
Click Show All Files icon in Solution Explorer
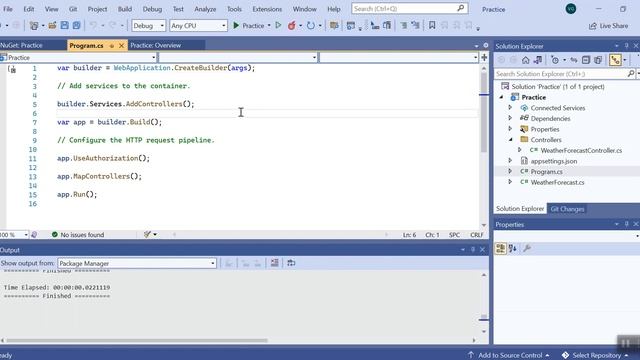click(x=598, y=60)
